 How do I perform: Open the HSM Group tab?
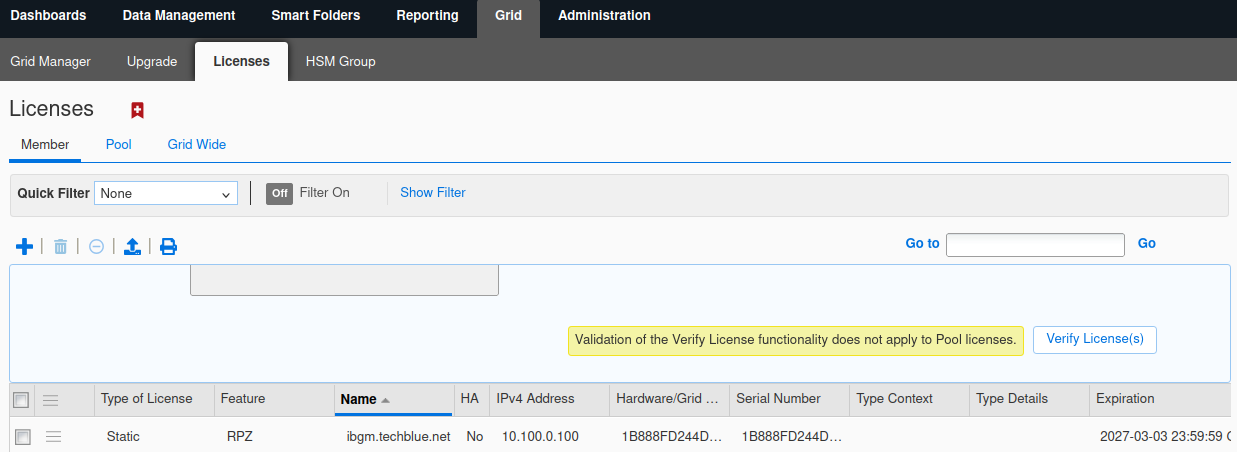pos(340,61)
